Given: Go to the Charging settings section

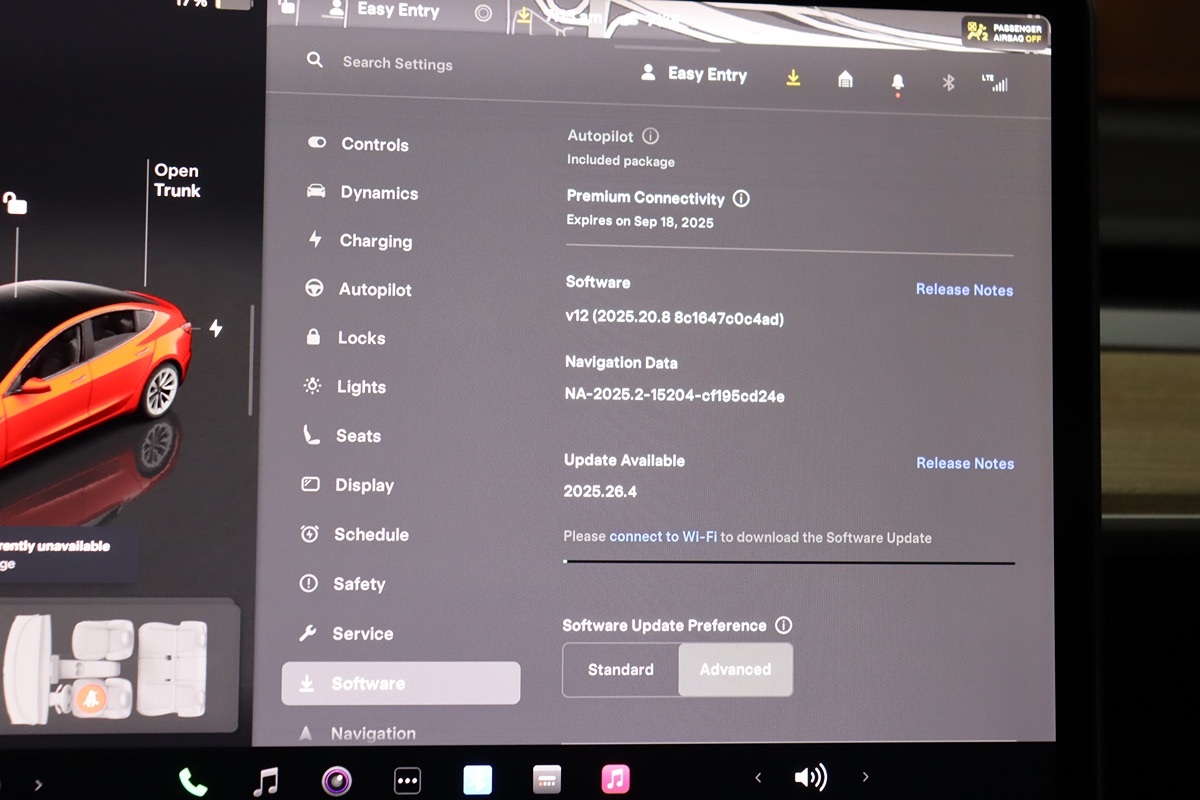Looking at the screenshot, I should click(x=375, y=241).
